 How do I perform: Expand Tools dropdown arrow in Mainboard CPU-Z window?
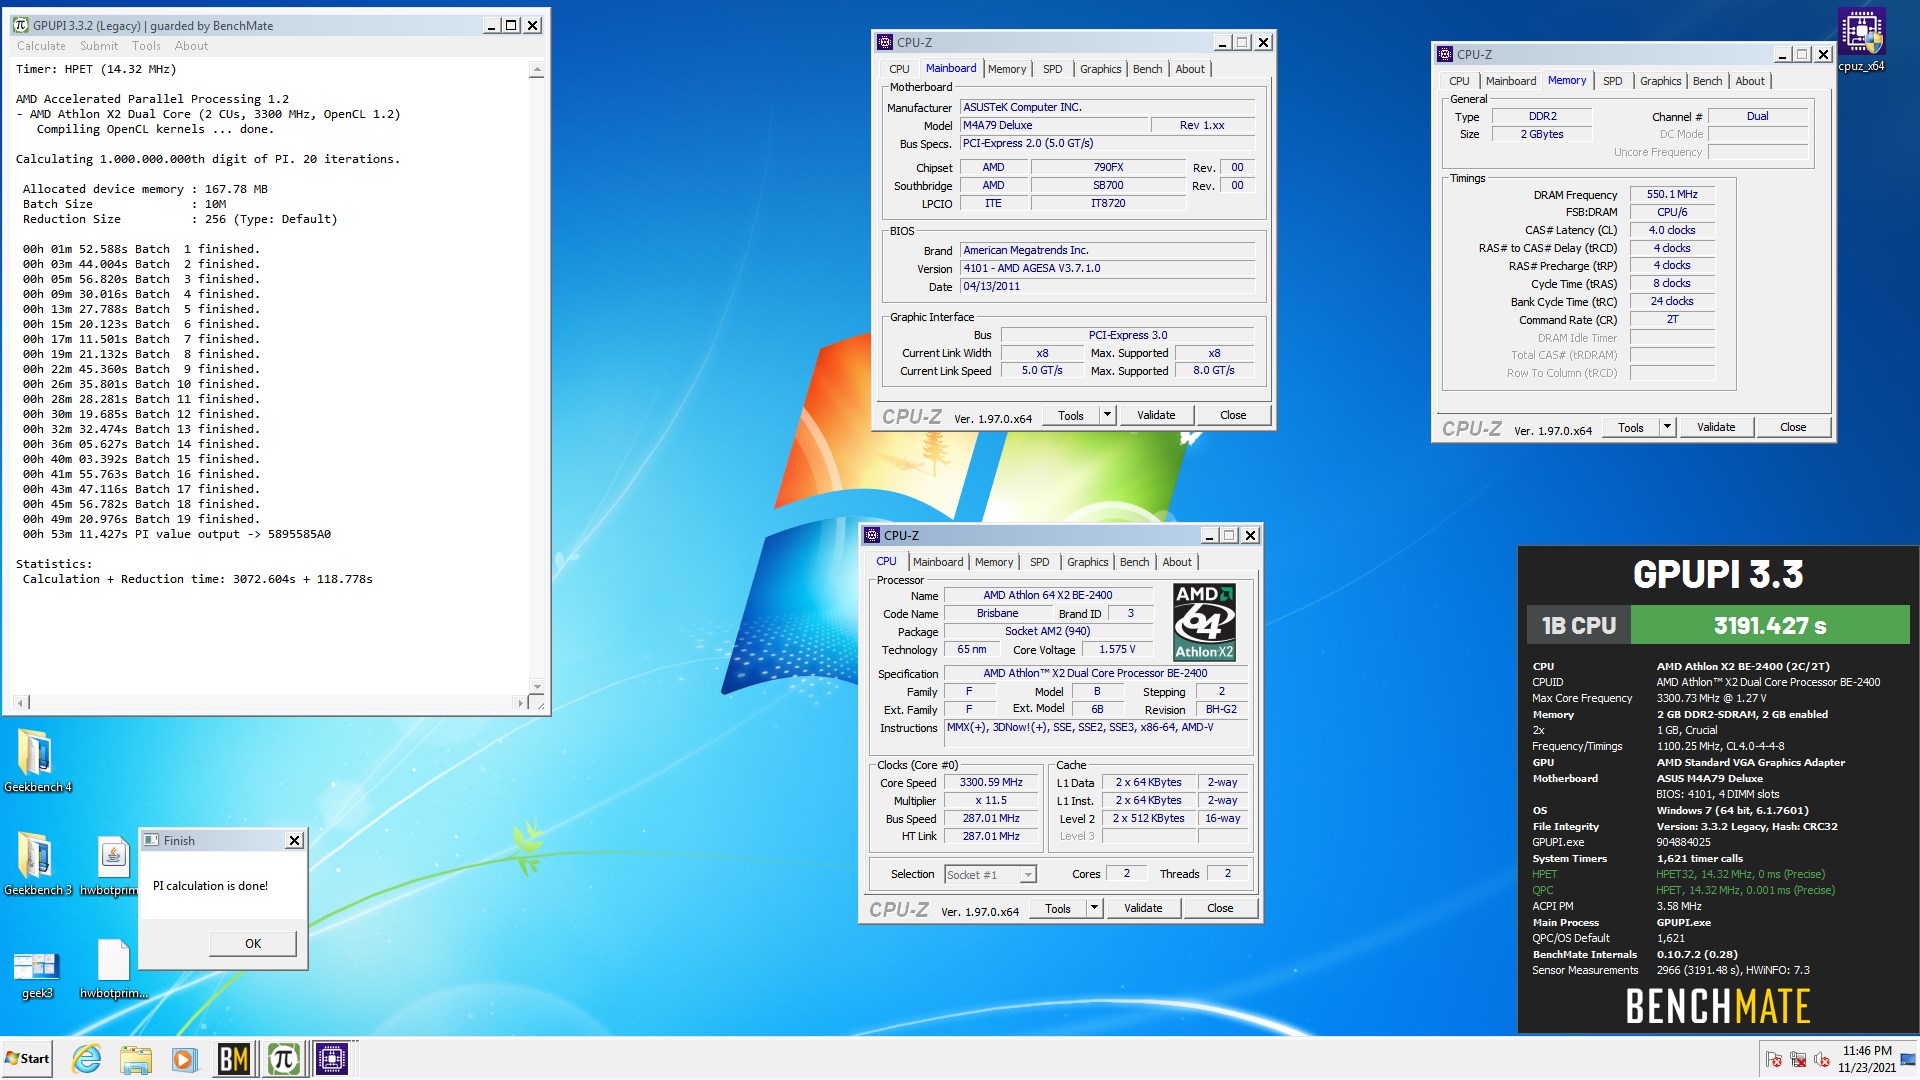[1107, 415]
